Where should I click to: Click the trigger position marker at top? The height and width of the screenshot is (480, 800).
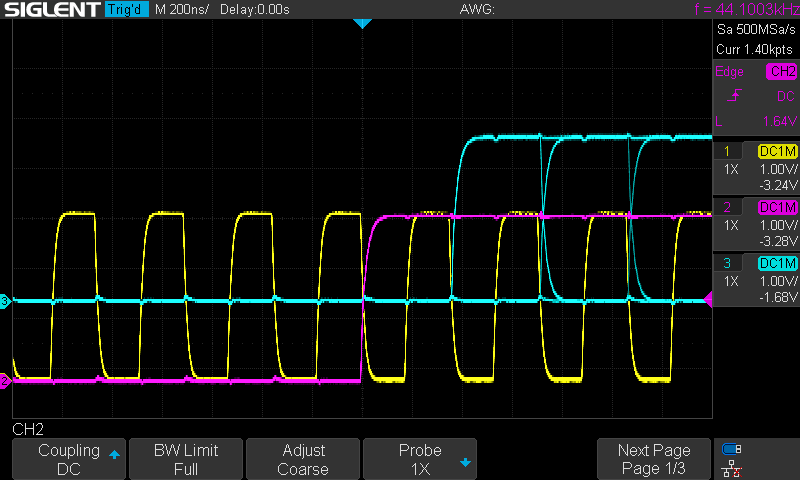coord(362,23)
